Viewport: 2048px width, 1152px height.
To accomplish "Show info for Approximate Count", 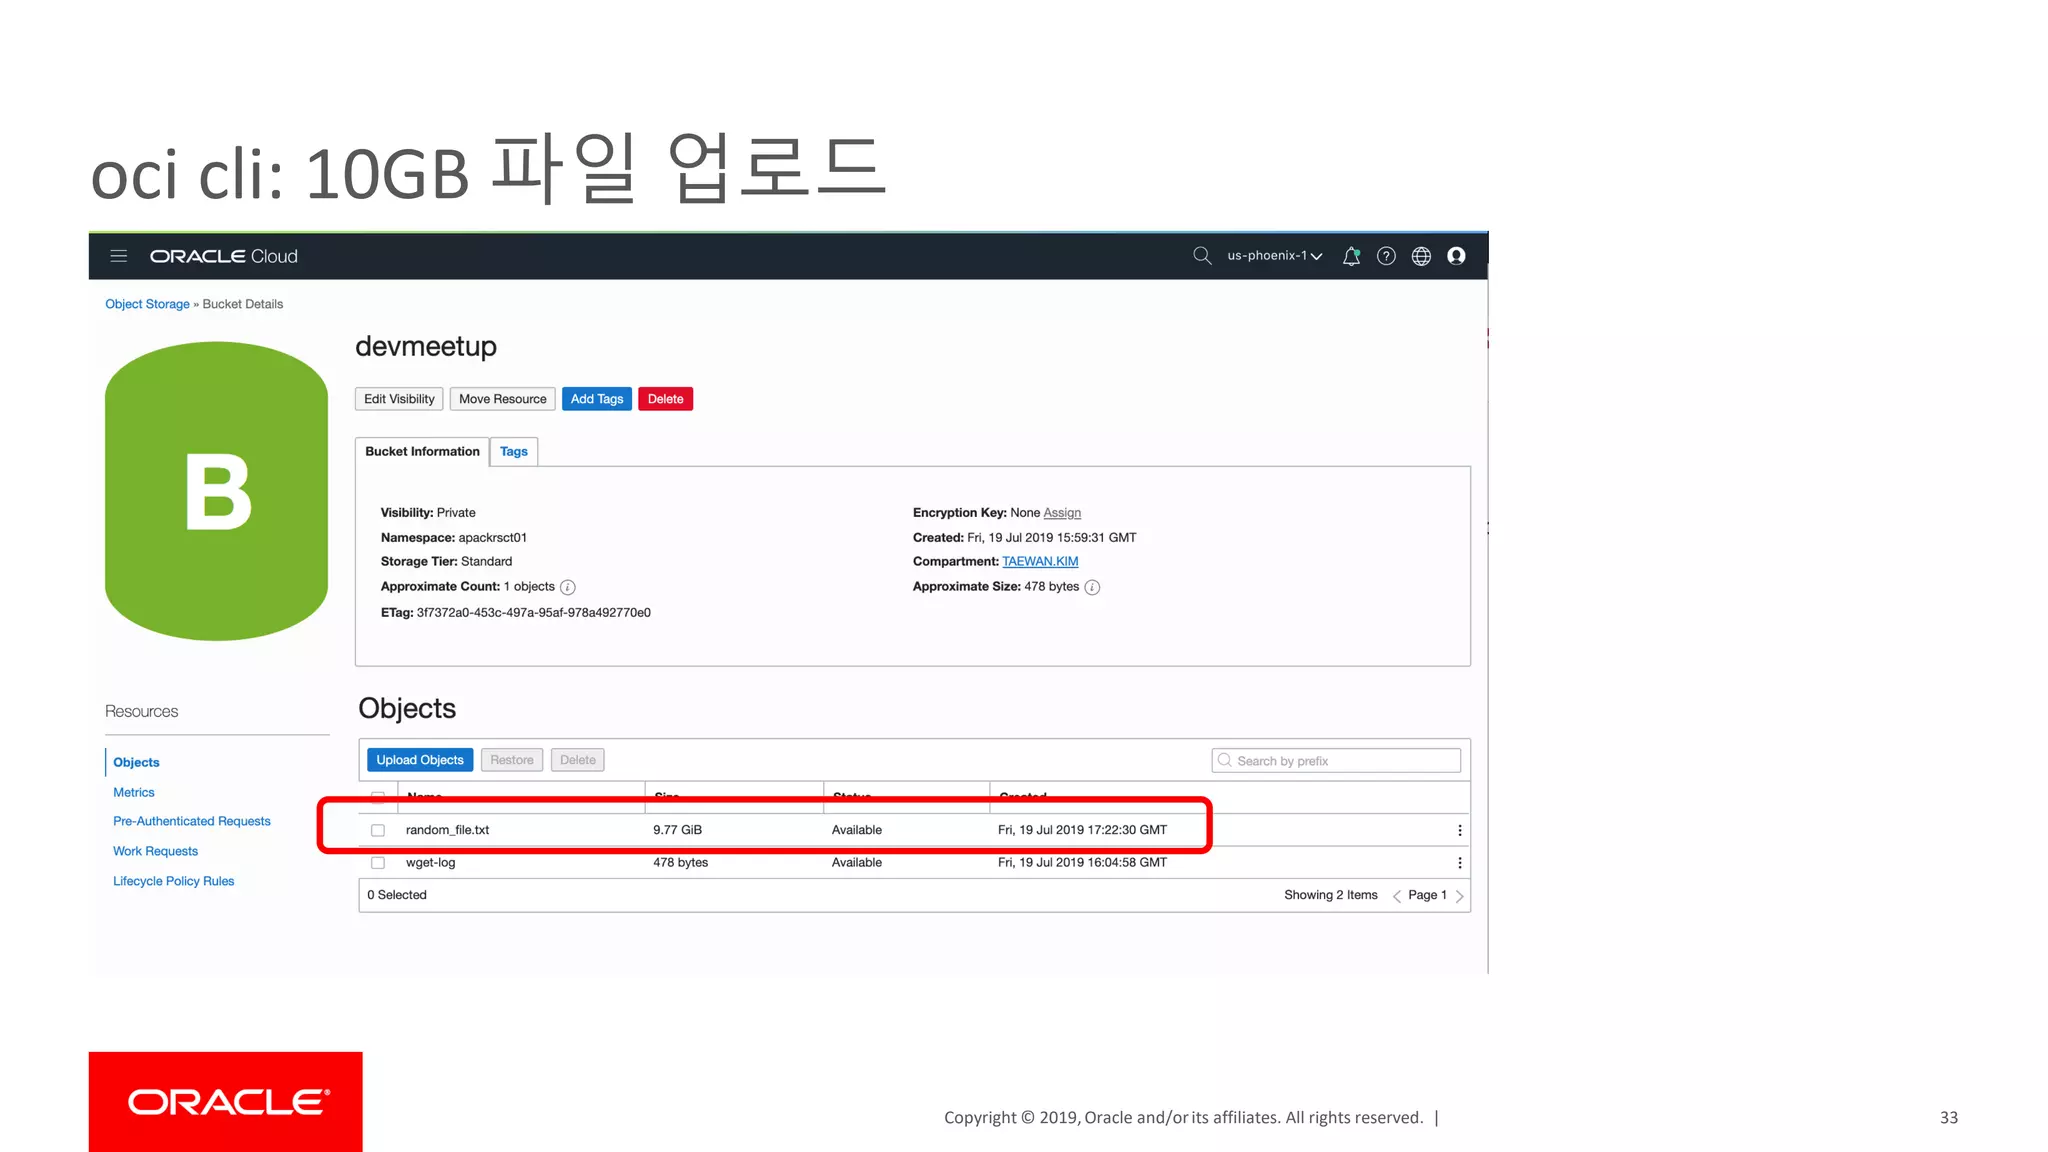I will click(x=568, y=587).
